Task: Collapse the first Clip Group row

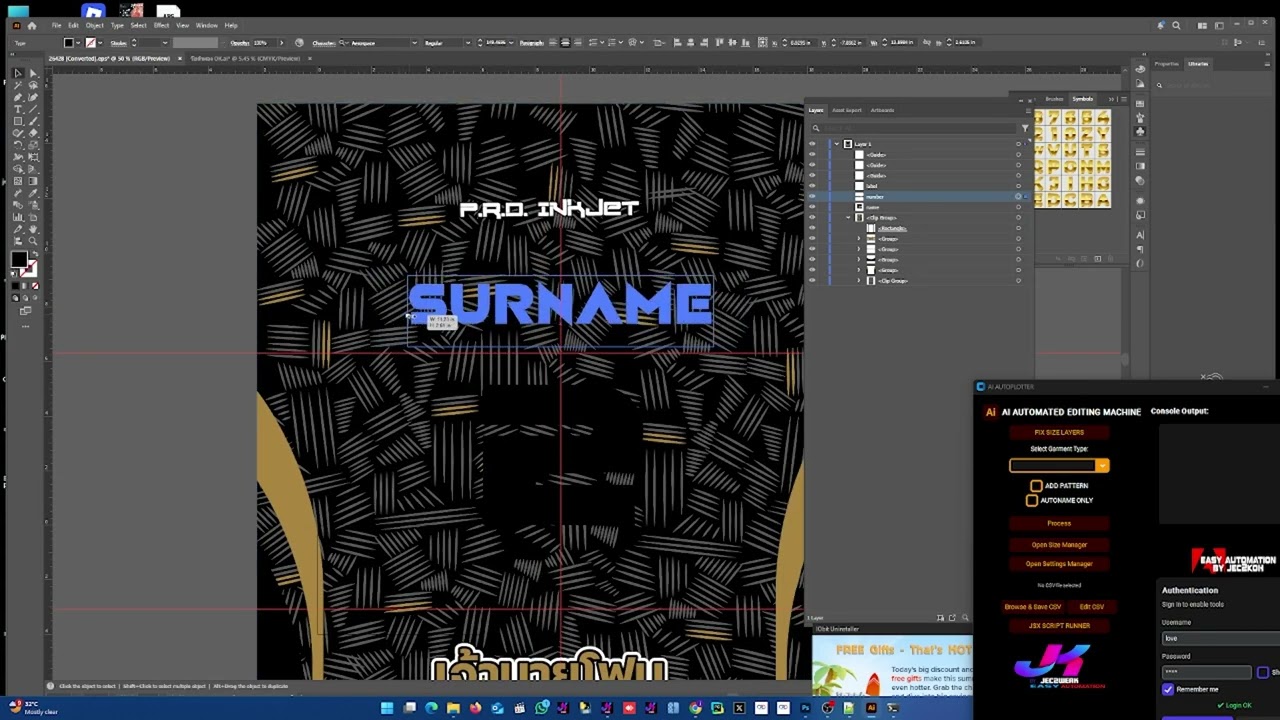Action: [848, 217]
